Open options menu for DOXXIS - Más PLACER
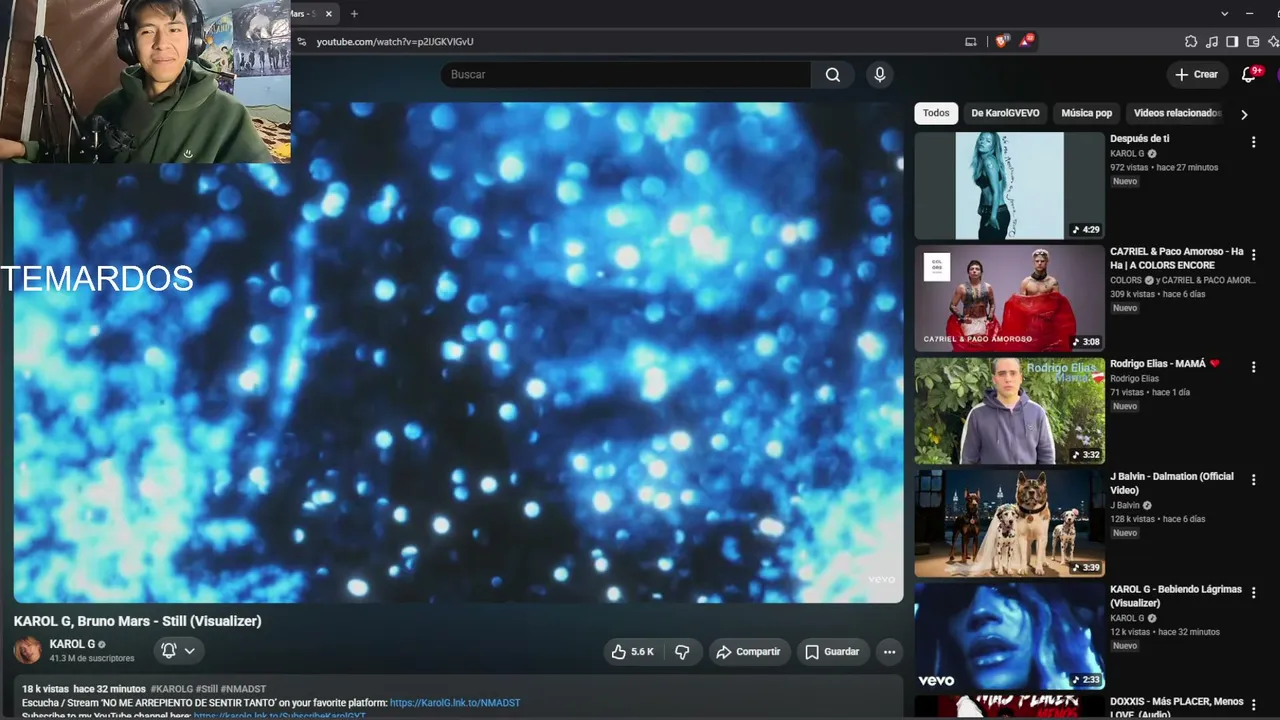 [x=1253, y=705]
